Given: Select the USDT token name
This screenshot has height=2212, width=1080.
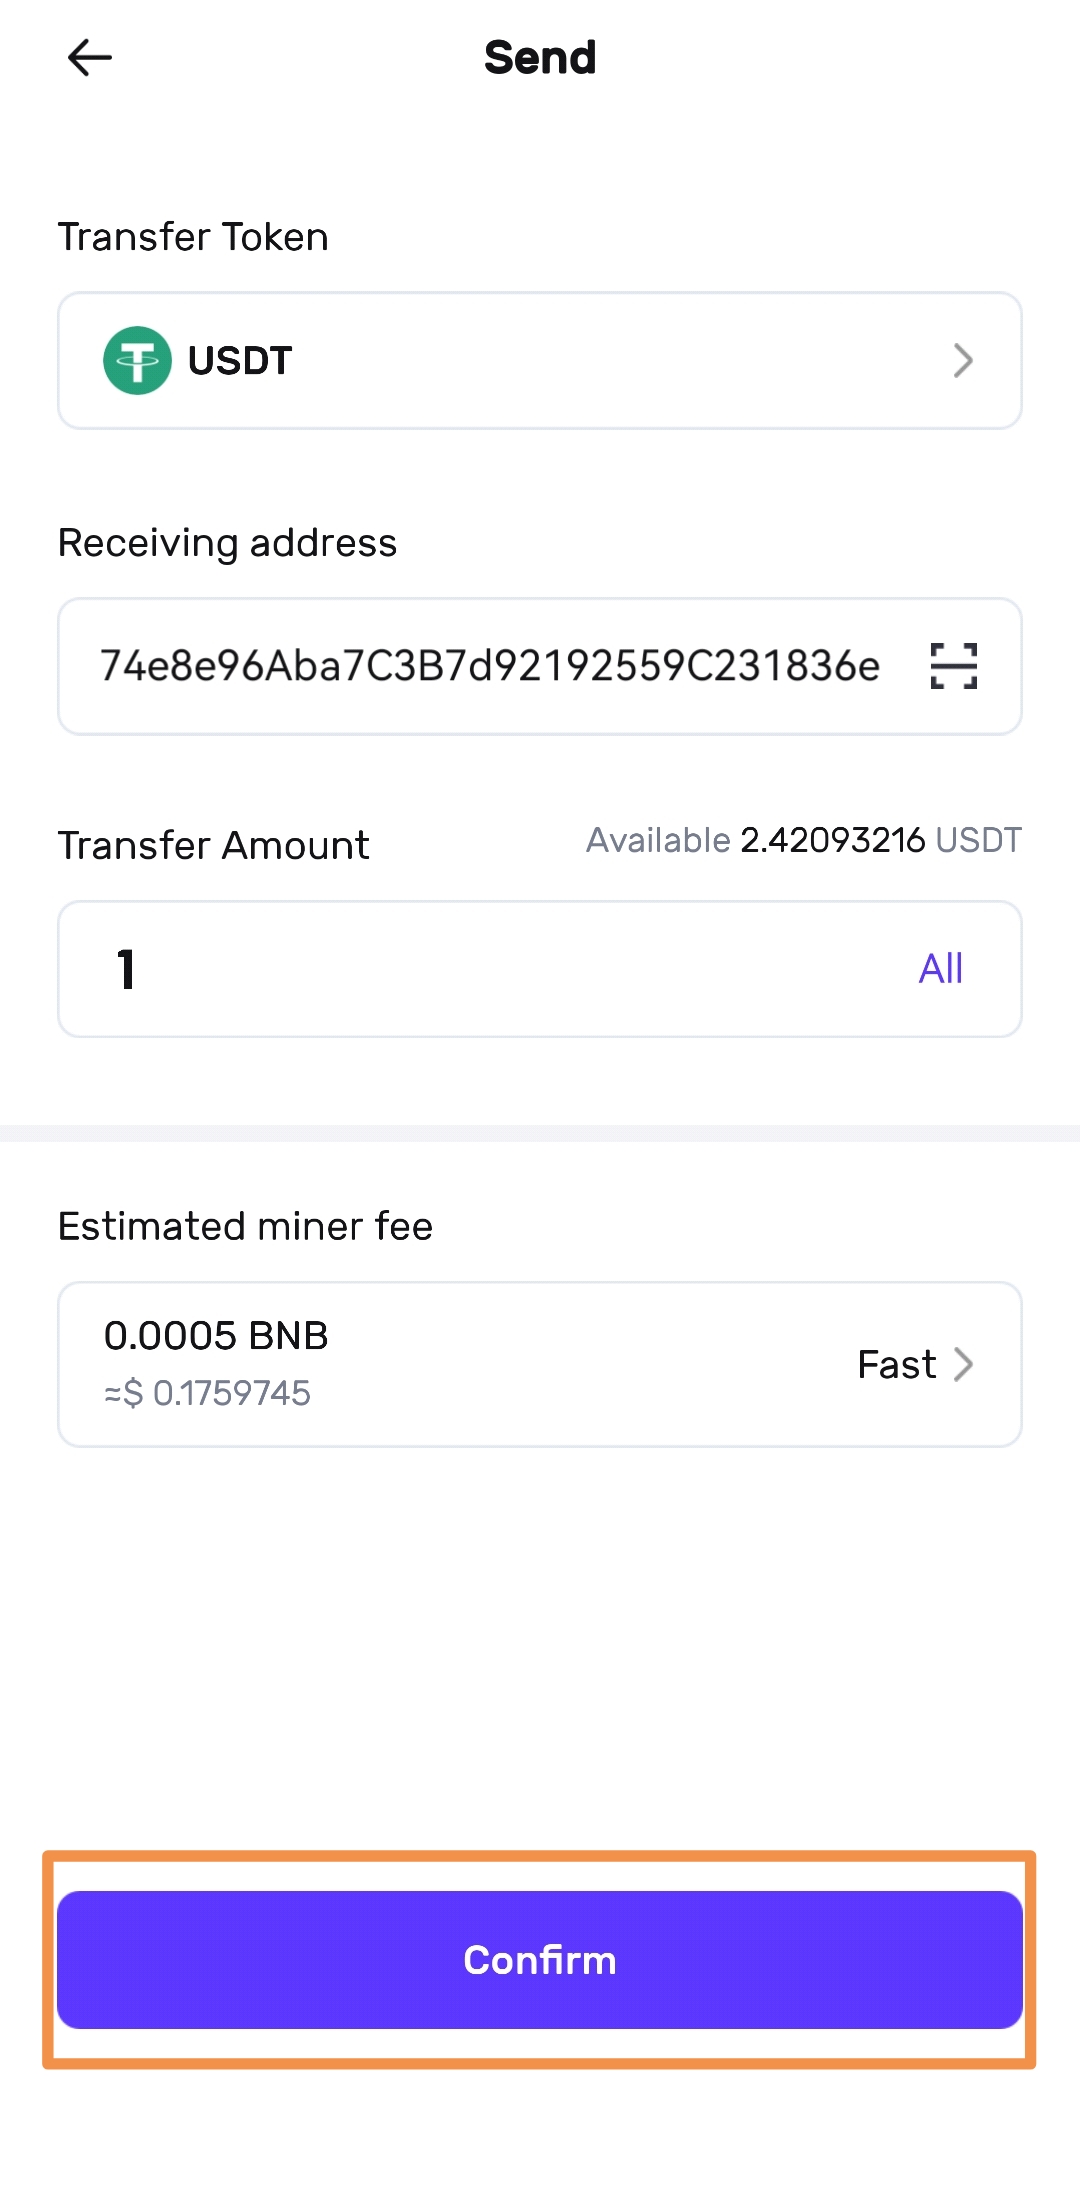Looking at the screenshot, I should point(240,361).
